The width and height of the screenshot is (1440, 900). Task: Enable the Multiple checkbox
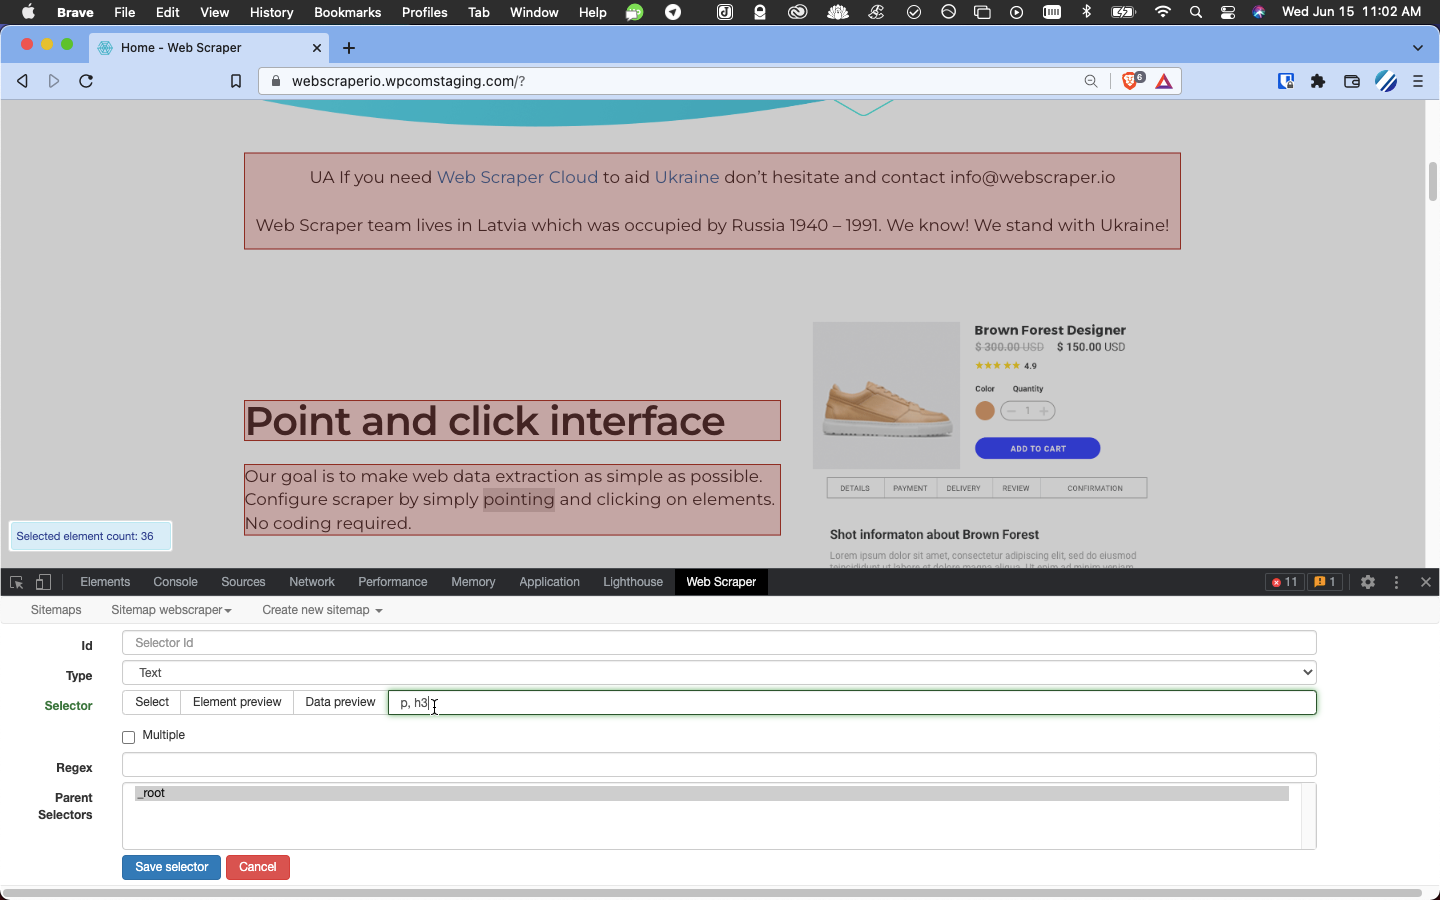pos(129,737)
